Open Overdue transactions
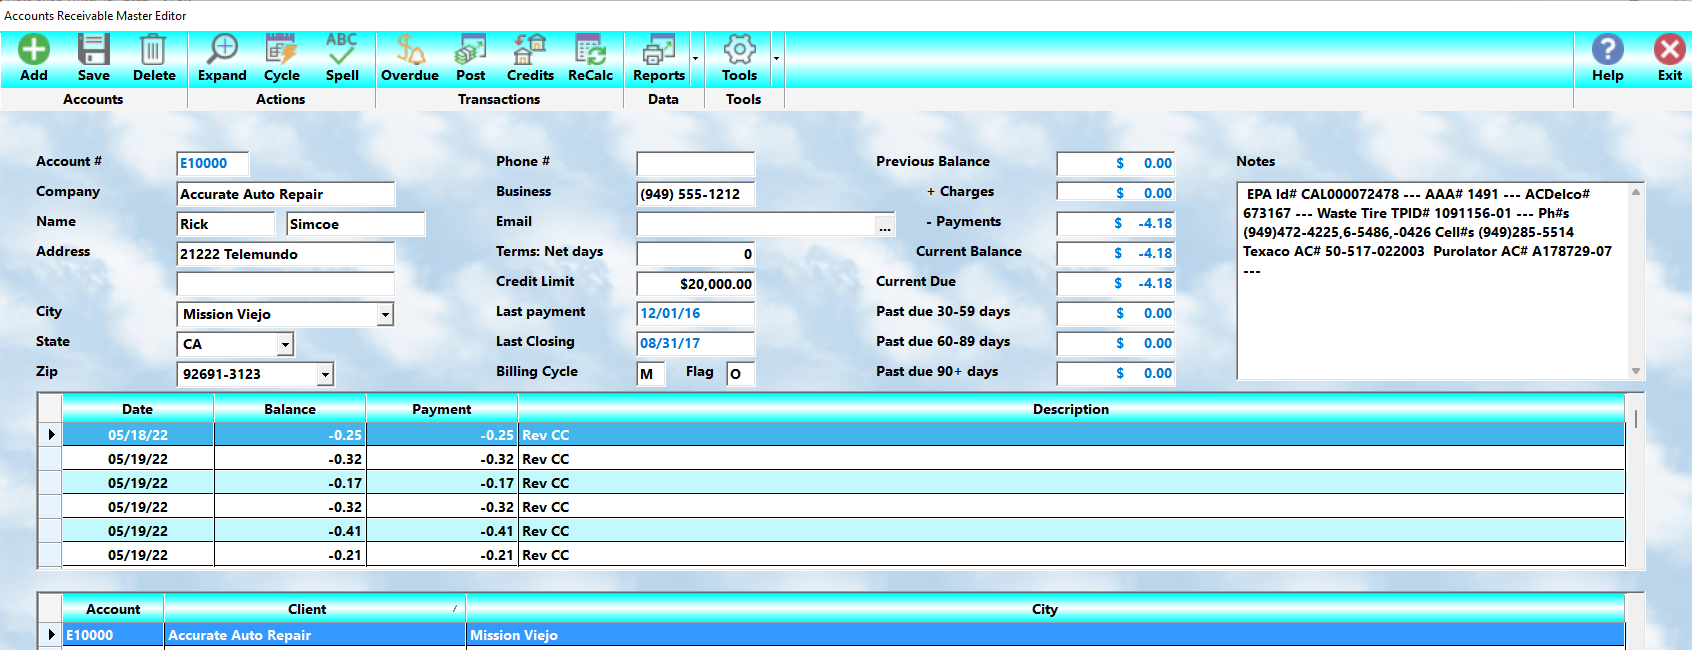1692x650 pixels. [x=410, y=58]
